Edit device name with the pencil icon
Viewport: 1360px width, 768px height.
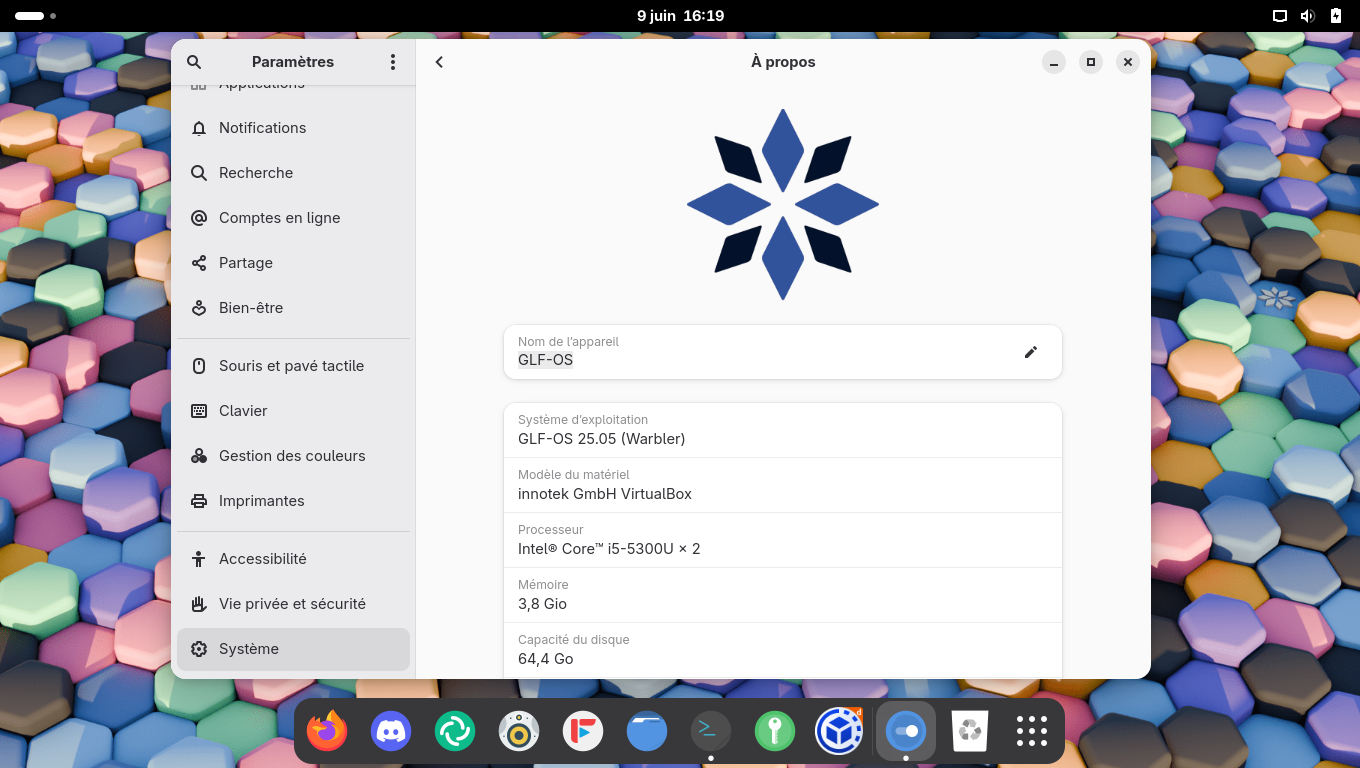coord(1031,352)
